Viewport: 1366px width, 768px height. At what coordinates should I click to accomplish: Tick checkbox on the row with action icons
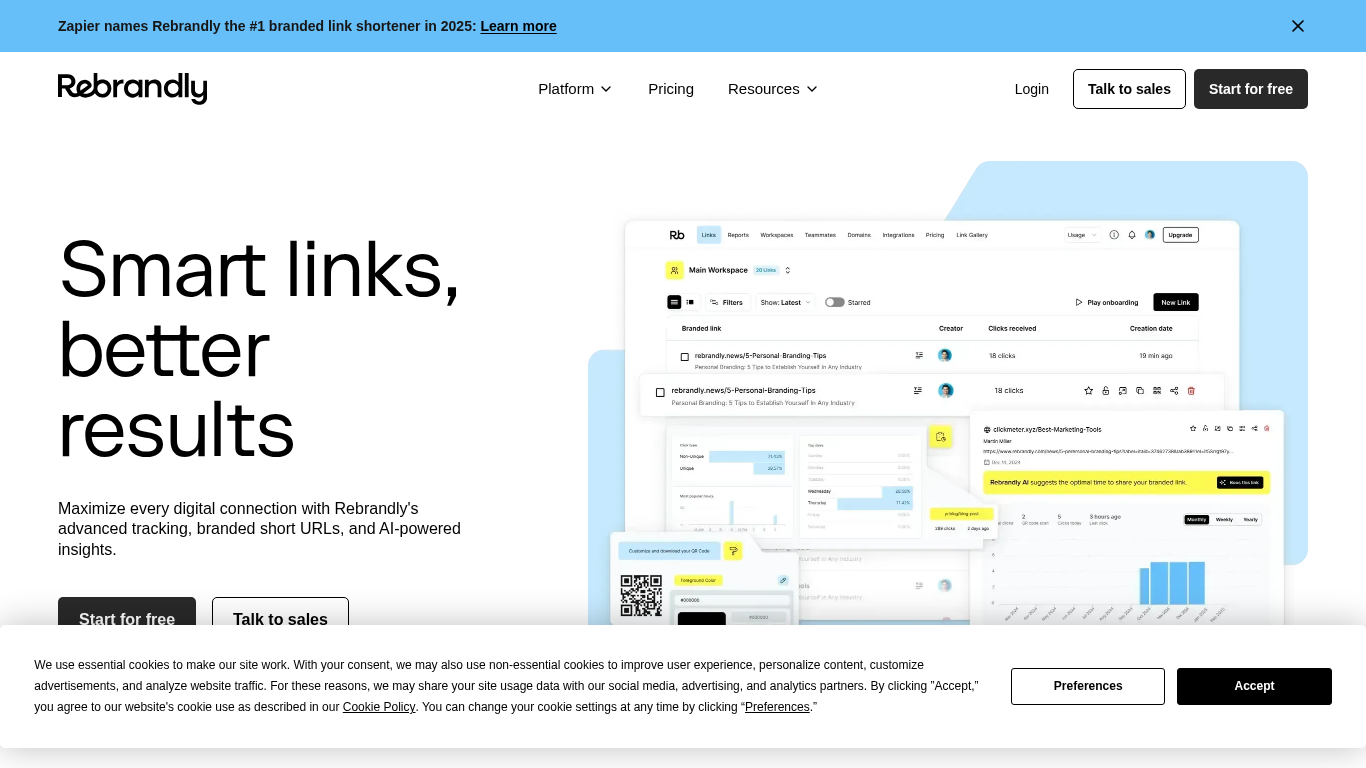pos(660,392)
